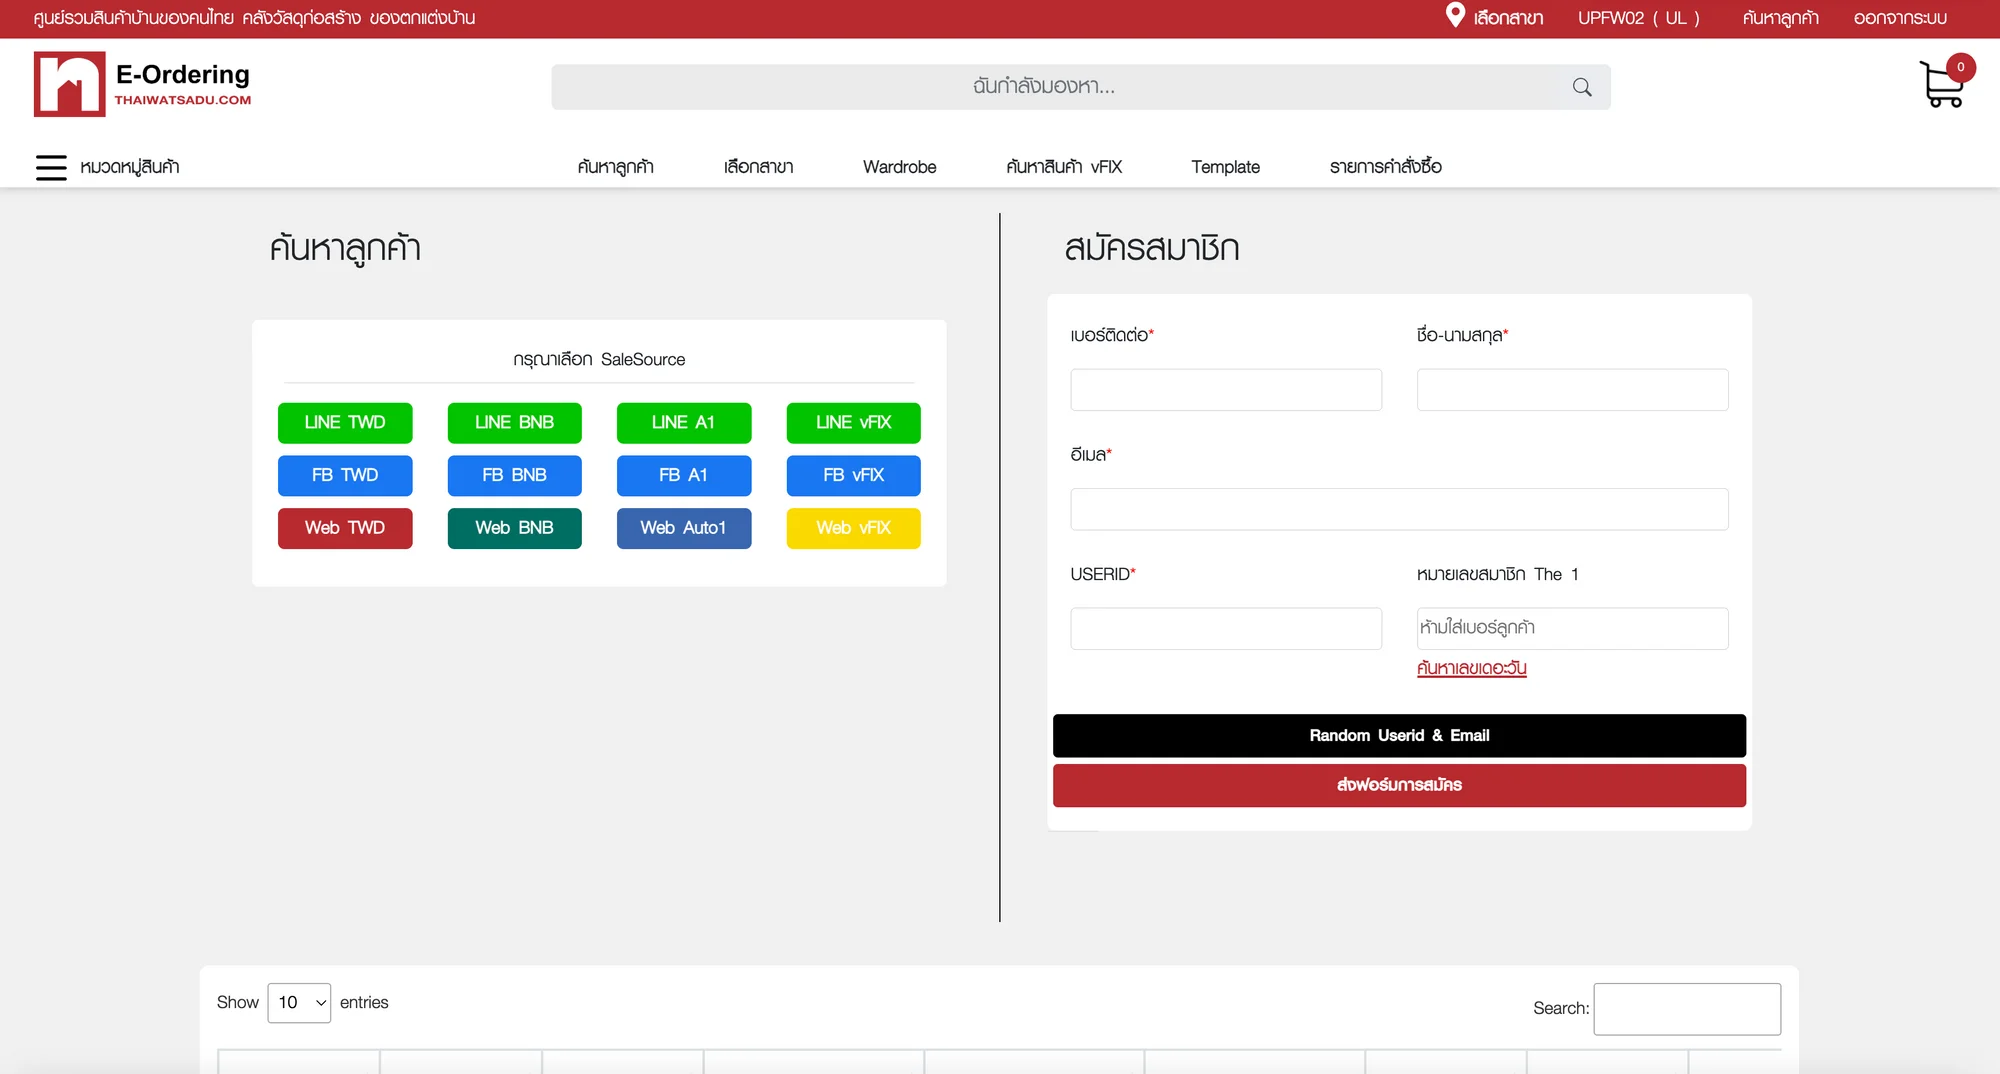Viewport: 2000px width, 1074px height.
Task: Click the search magnifier icon
Action: tap(1582, 87)
